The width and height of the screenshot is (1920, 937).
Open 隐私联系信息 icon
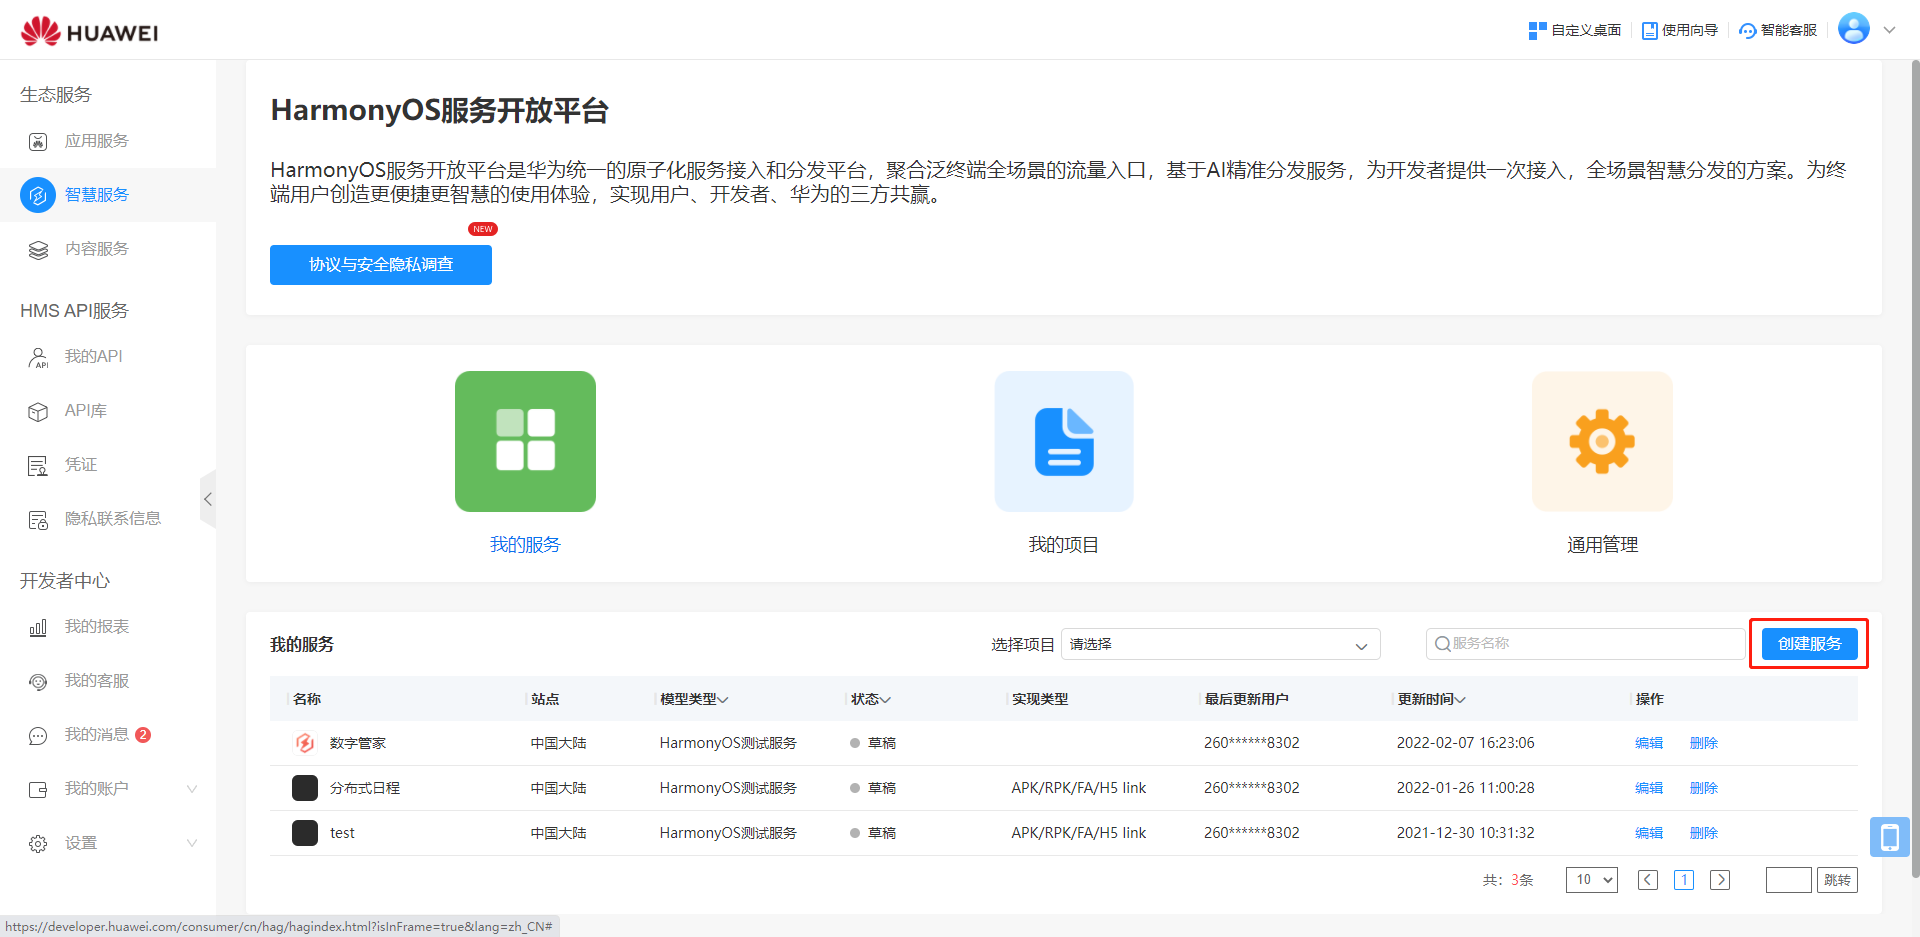coord(38,519)
